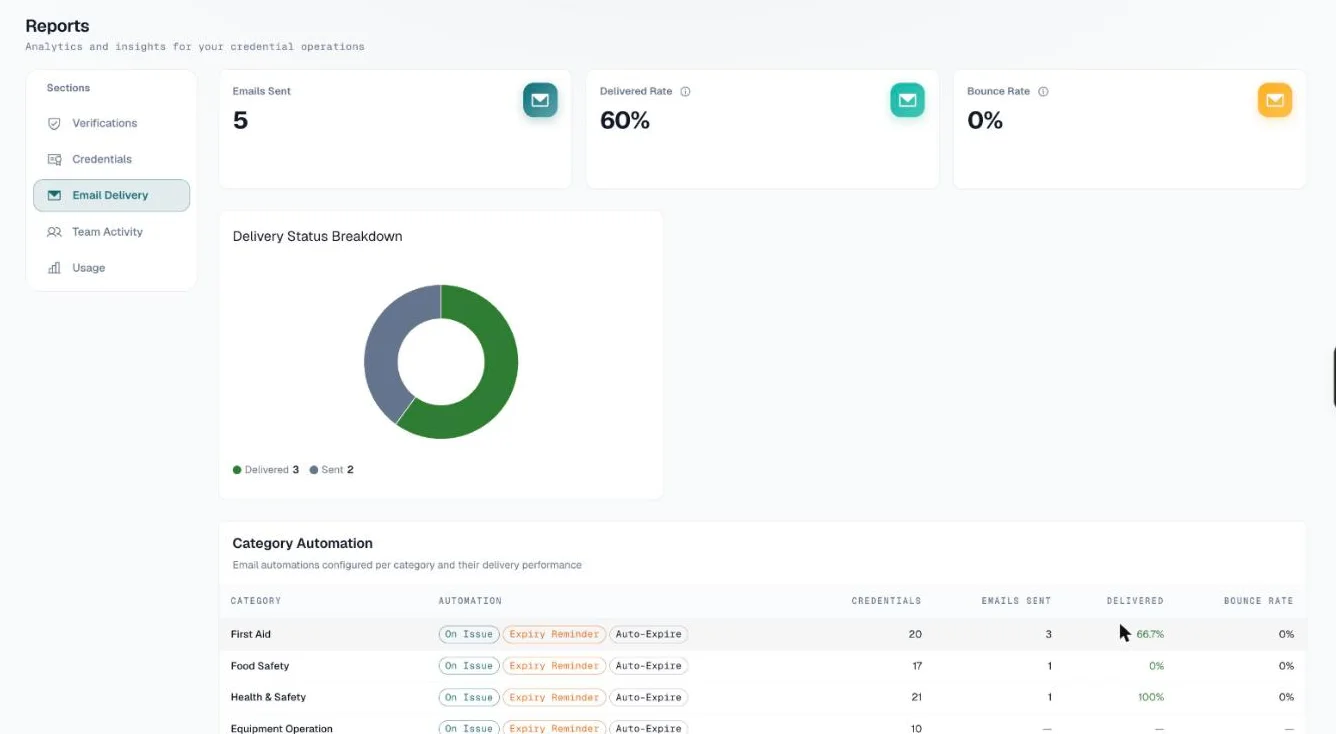Click the info icon beside Bounce Rate
The height and width of the screenshot is (734, 1336).
(1043, 91)
